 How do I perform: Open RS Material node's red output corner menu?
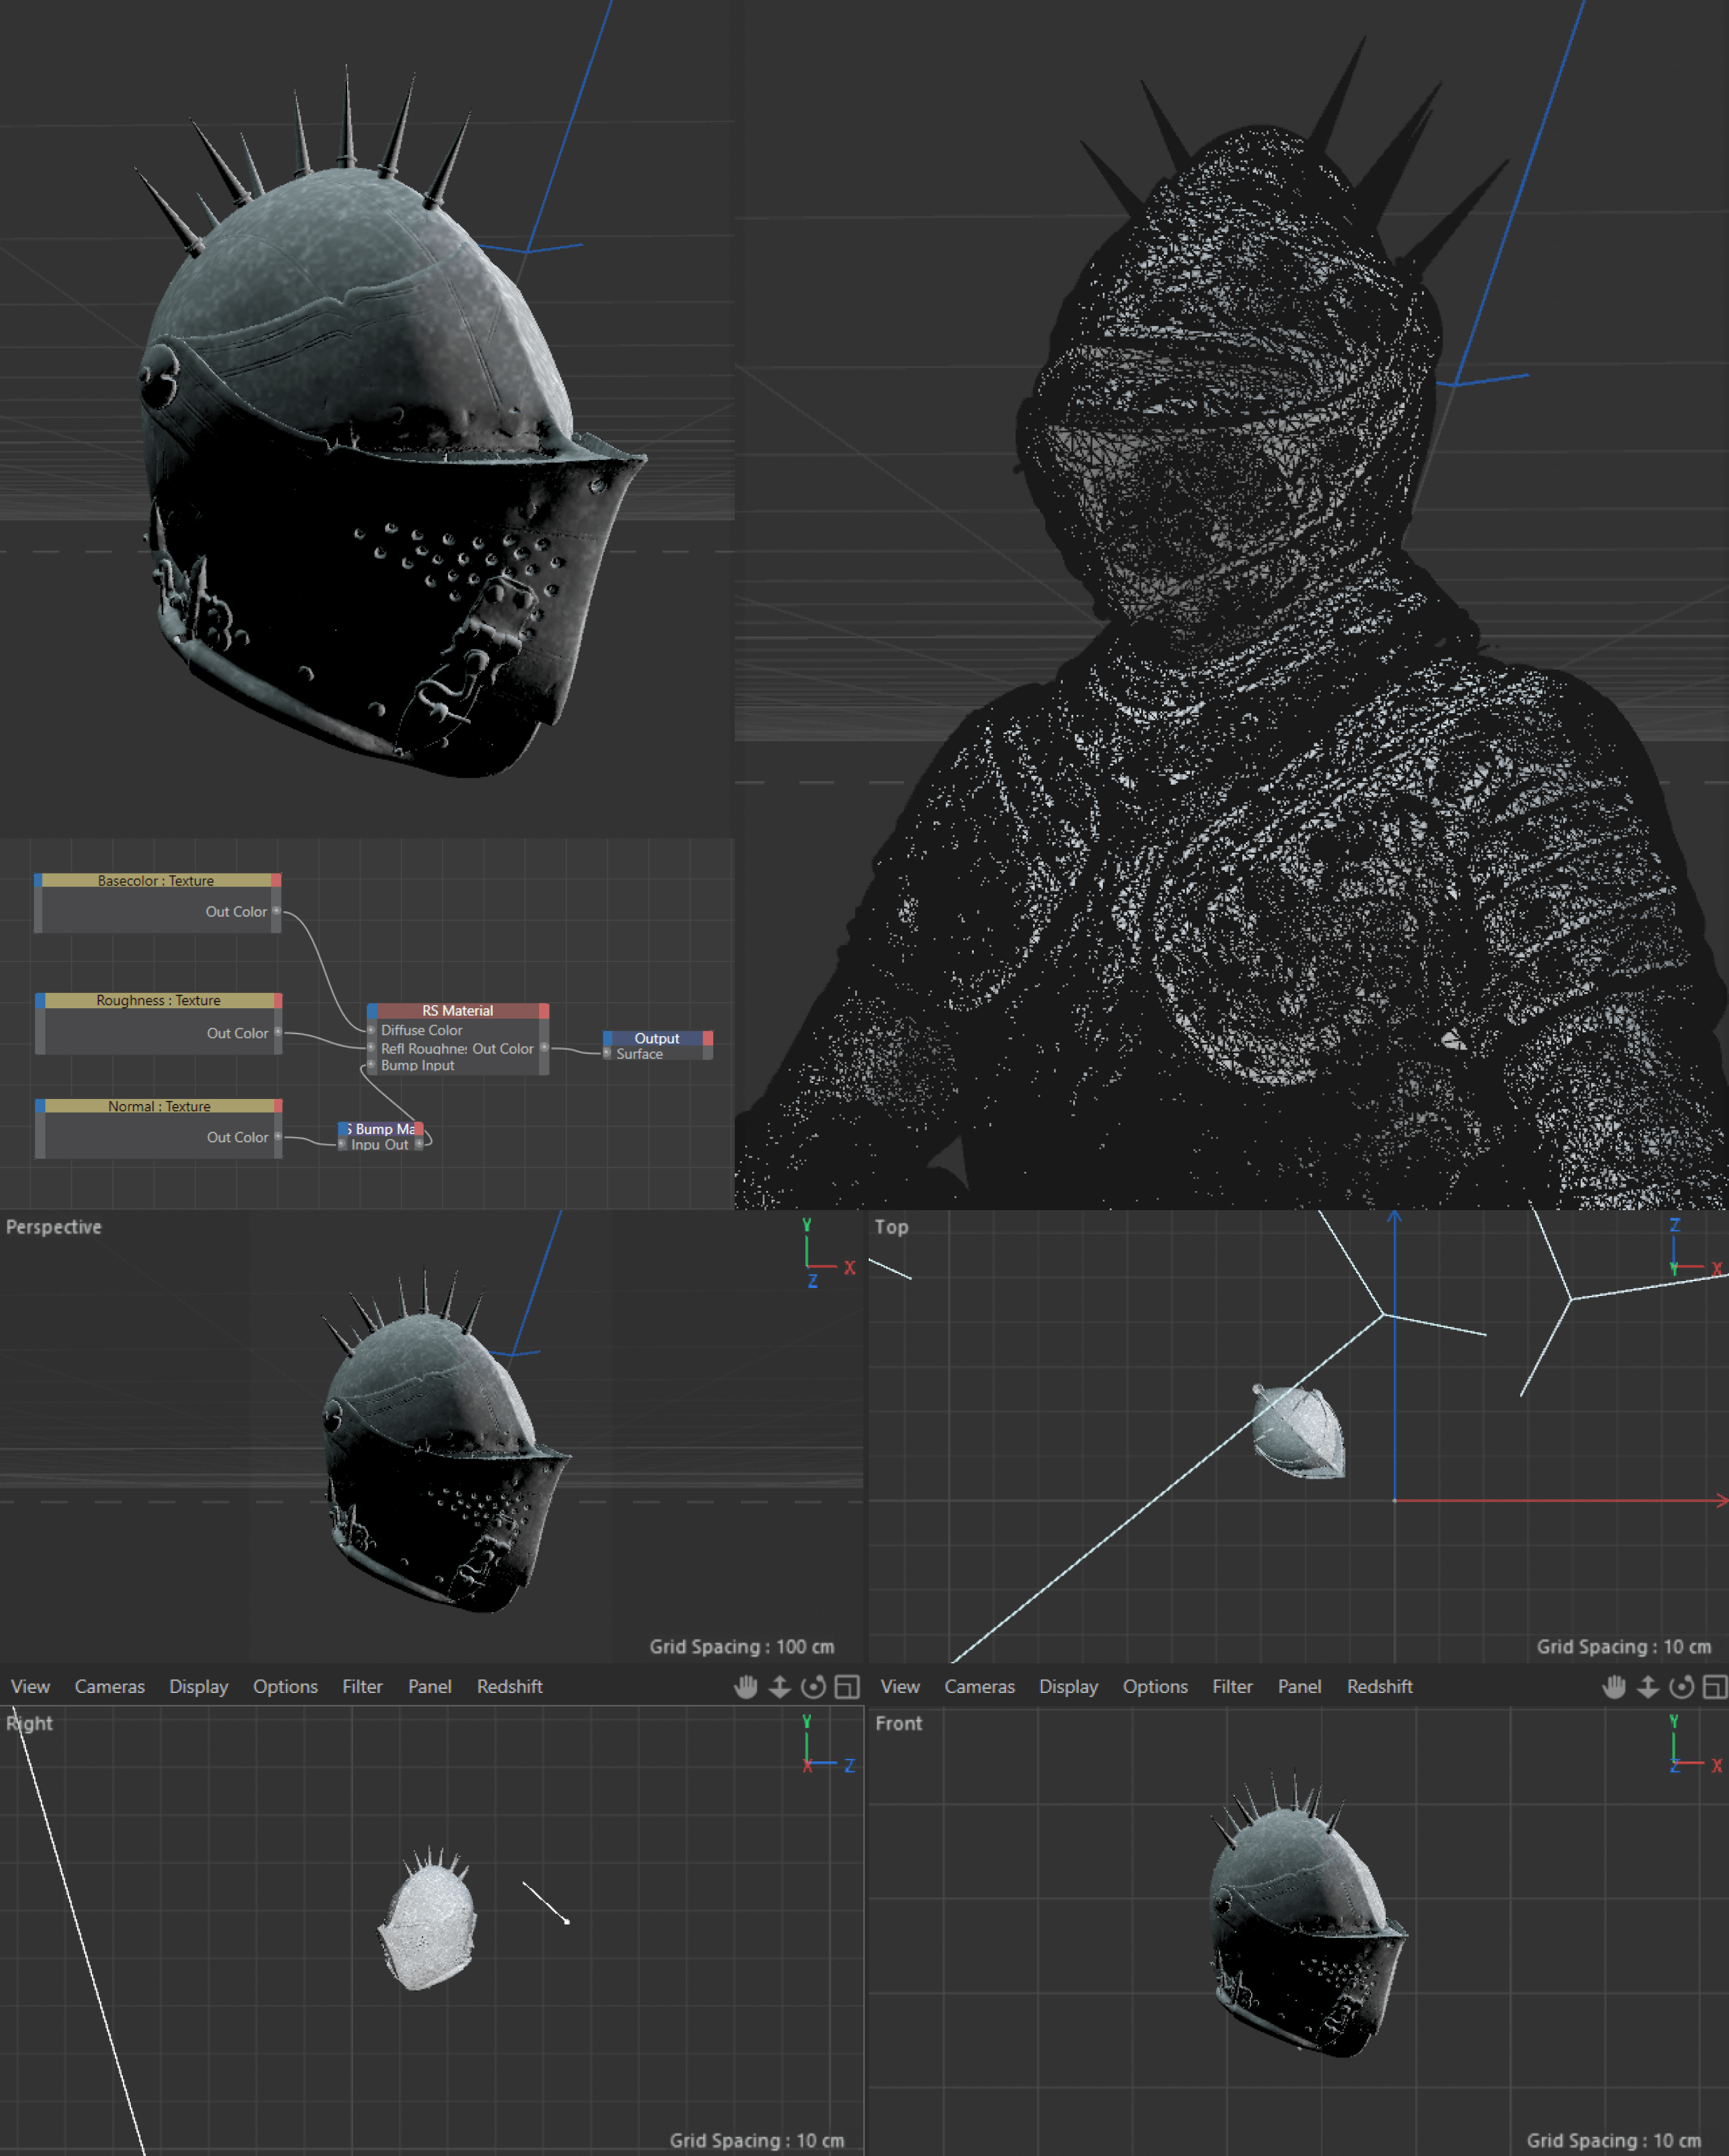[x=544, y=1011]
